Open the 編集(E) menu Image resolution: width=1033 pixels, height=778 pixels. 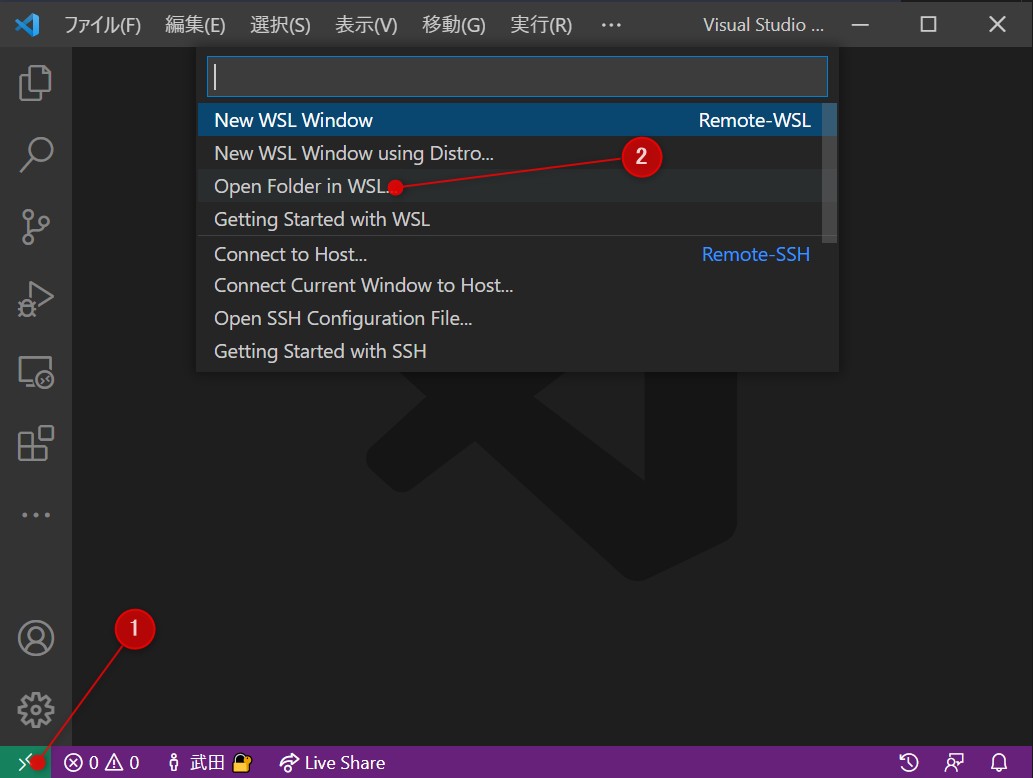pyautogui.click(x=195, y=25)
